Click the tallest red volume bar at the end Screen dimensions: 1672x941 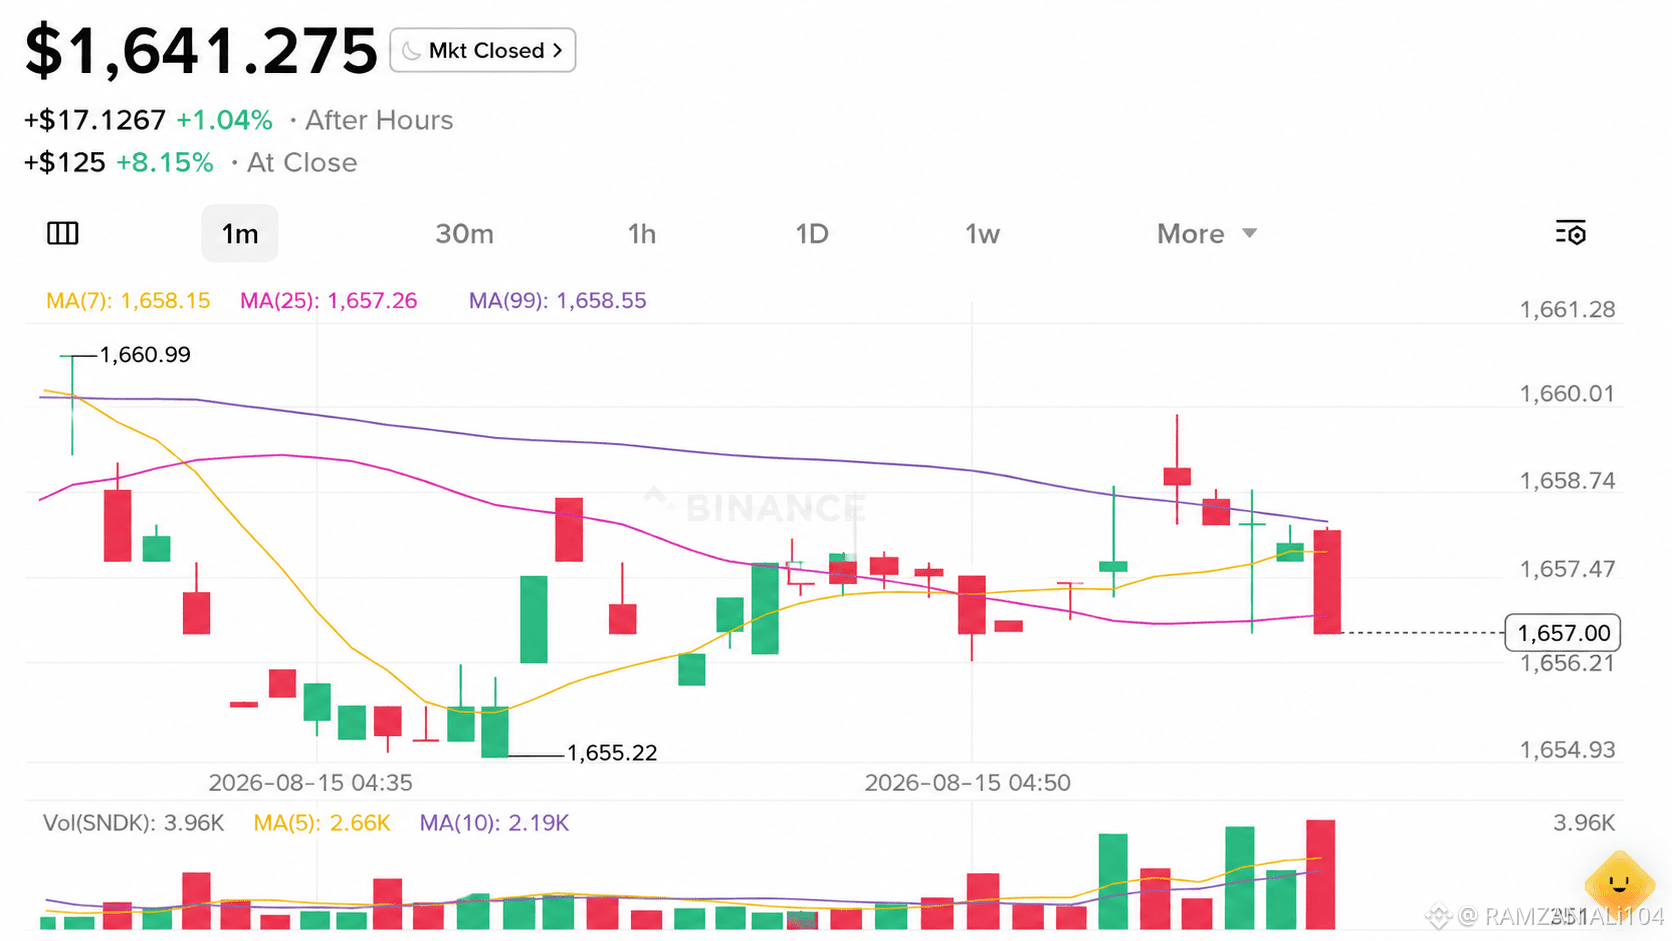coord(1320,874)
